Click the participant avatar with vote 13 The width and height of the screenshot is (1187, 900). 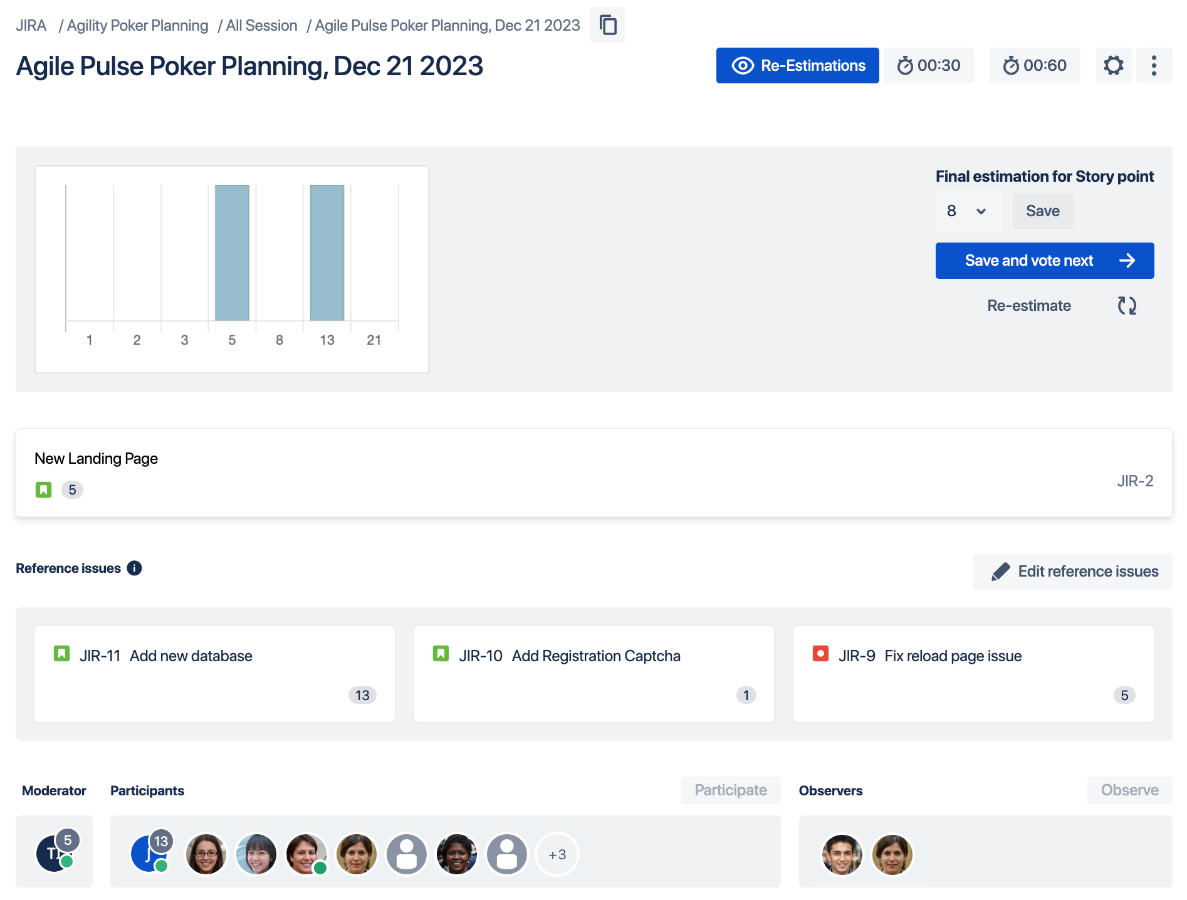pyautogui.click(x=150, y=853)
